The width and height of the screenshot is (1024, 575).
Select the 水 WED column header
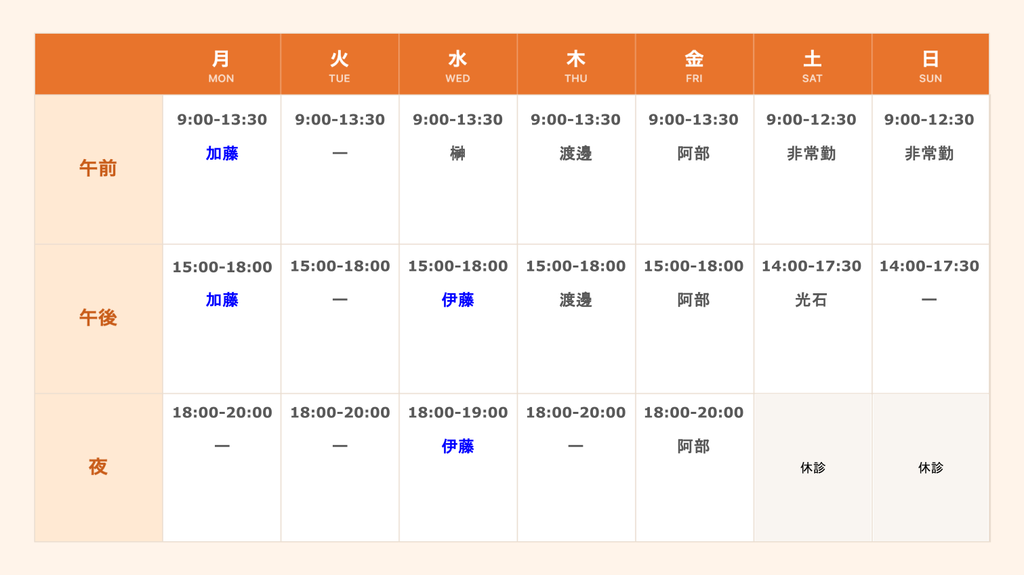[x=458, y=65]
